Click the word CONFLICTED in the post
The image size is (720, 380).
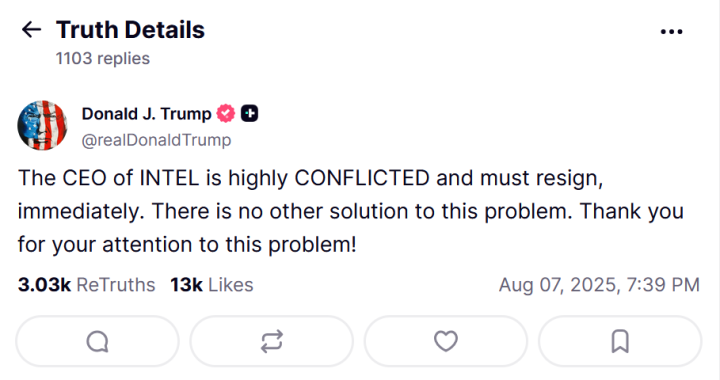tap(362, 178)
